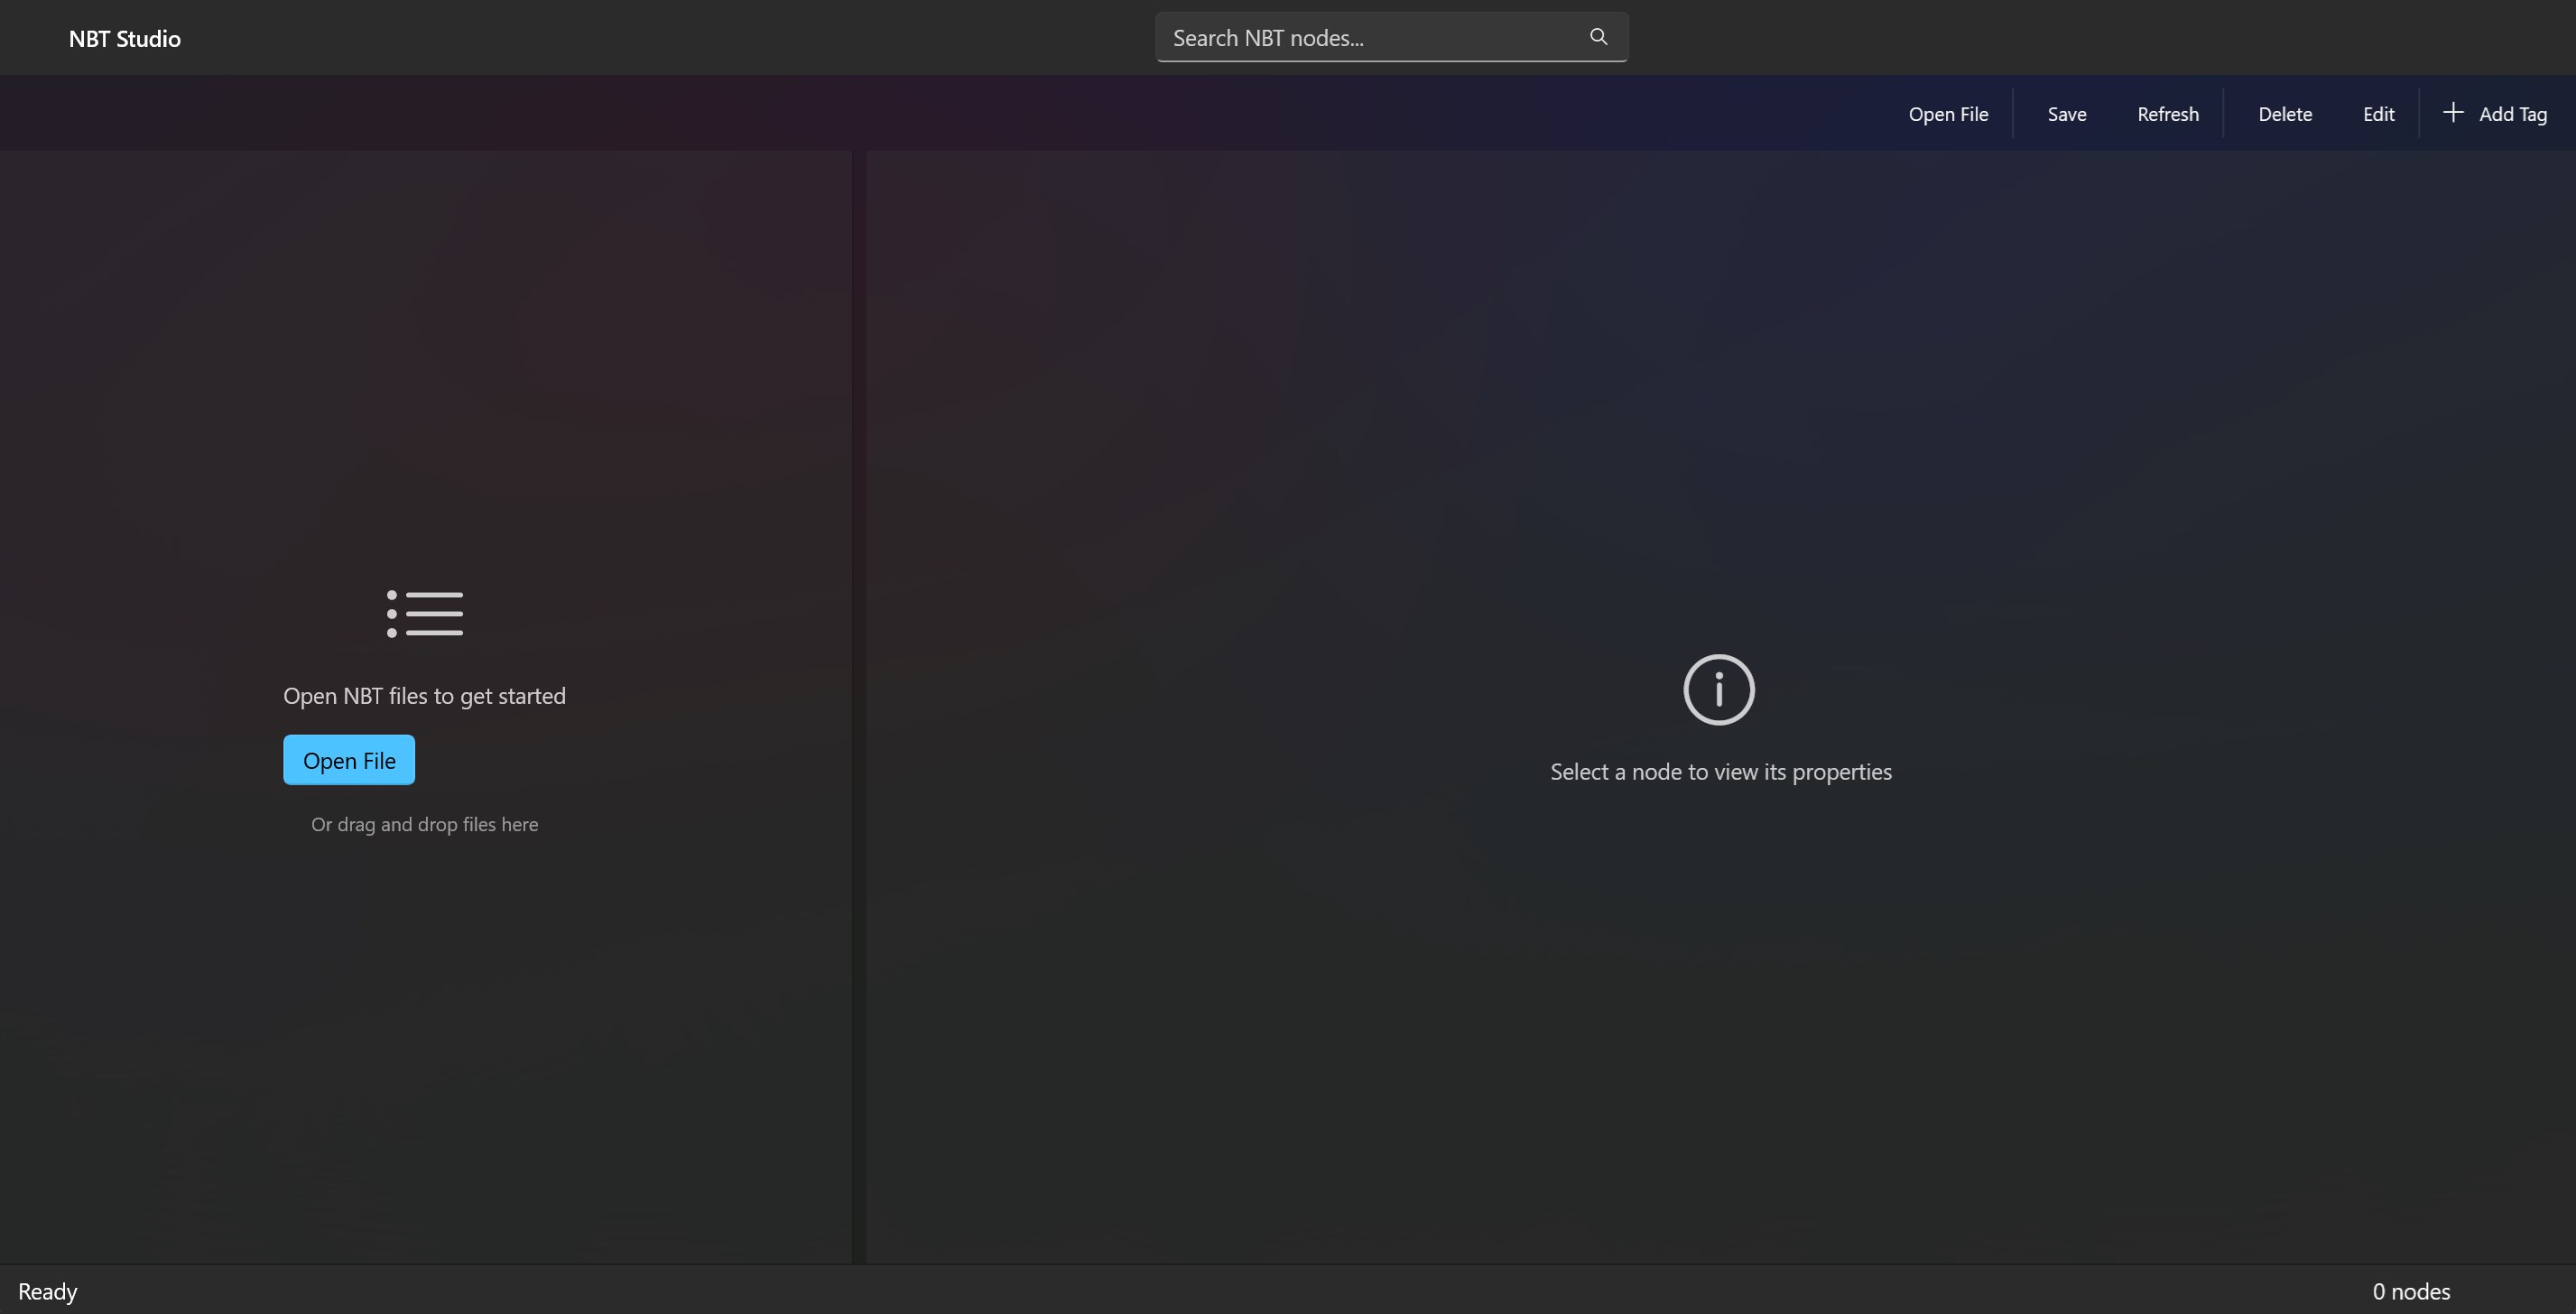This screenshot has height=1314, width=2576.
Task: Select Edit in the toolbar
Action: pyautogui.click(x=2378, y=114)
